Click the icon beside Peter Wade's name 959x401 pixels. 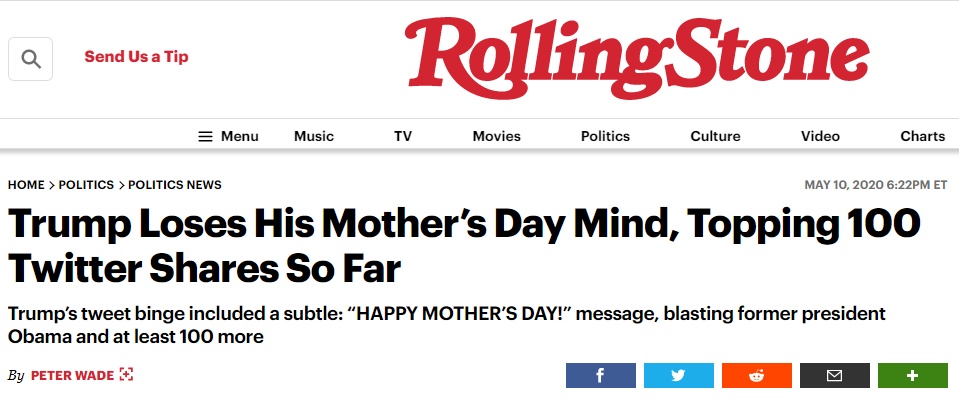[x=126, y=375]
